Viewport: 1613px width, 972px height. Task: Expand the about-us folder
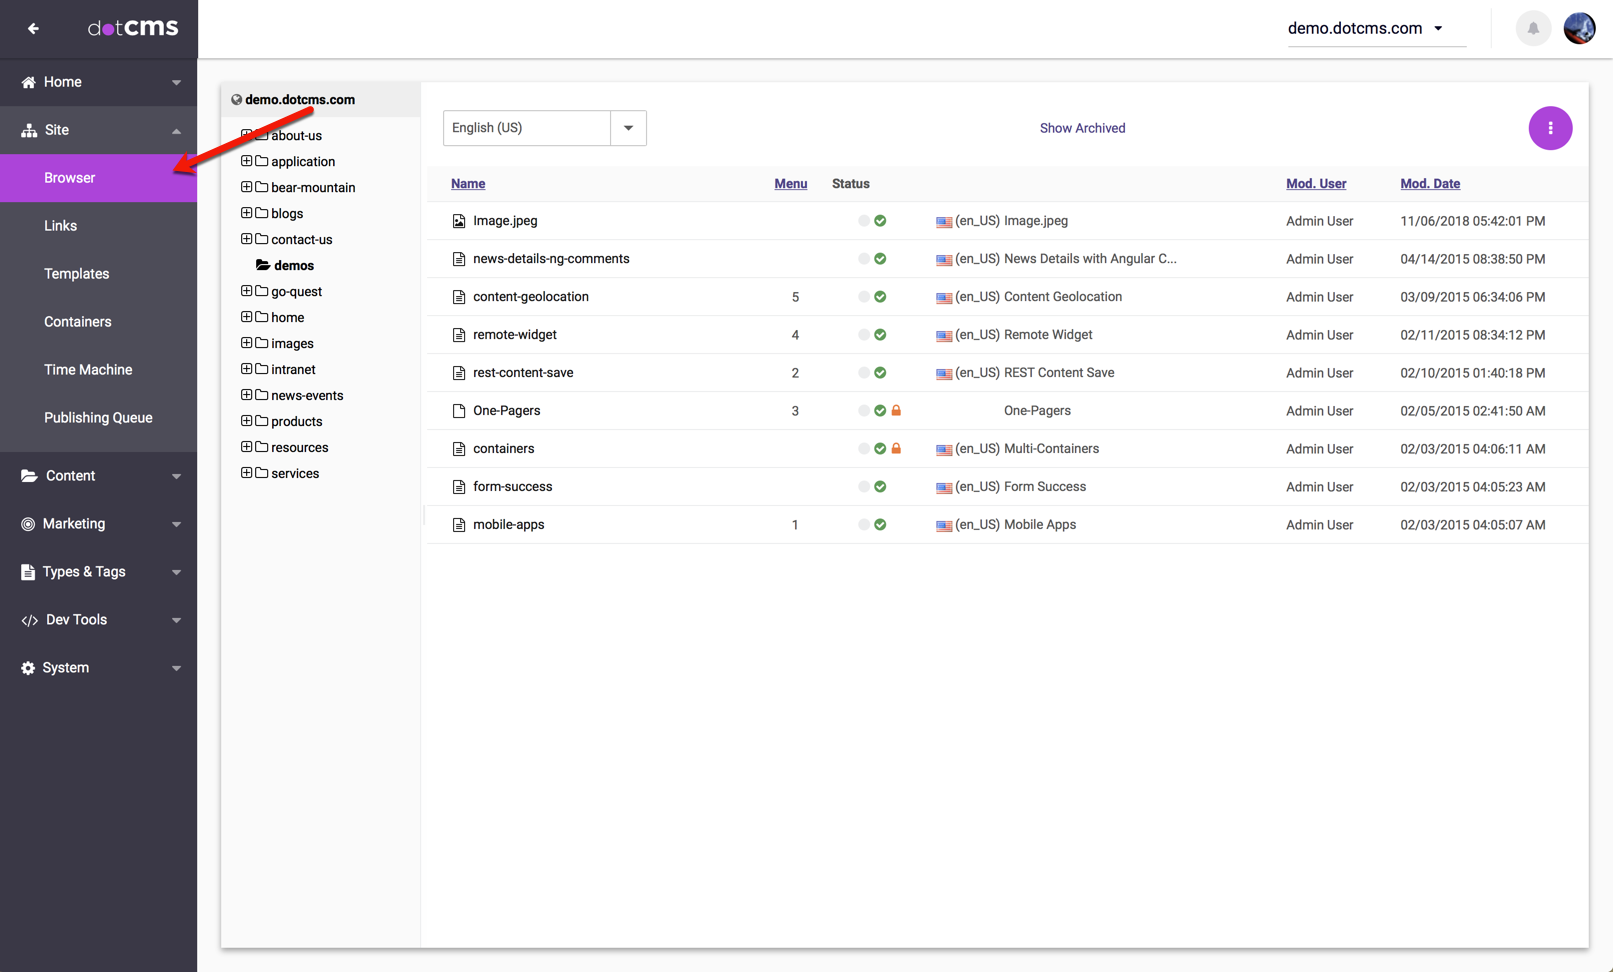(x=246, y=135)
